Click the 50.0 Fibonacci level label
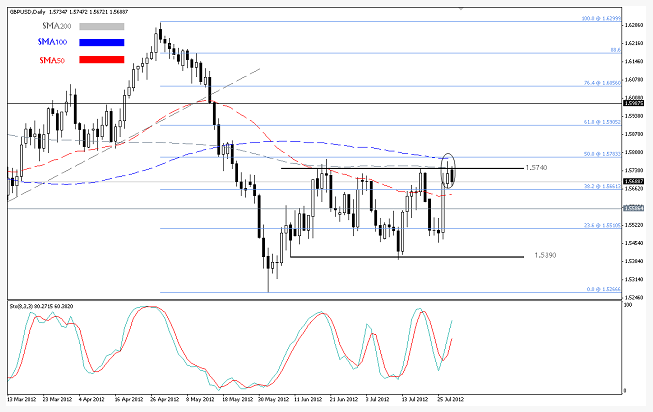This screenshot has height=412, width=653. (x=602, y=154)
